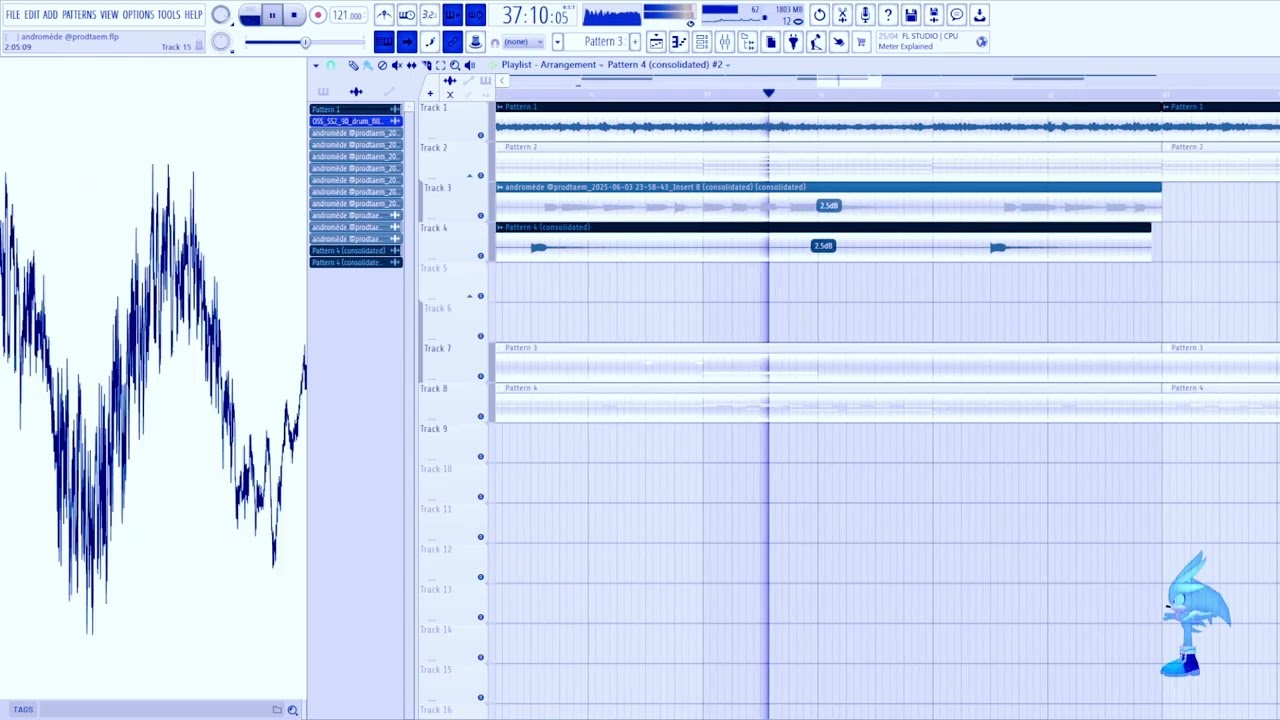Screen dimensions: 1280x720
Task: Show the Mixer window
Action: tap(725, 42)
